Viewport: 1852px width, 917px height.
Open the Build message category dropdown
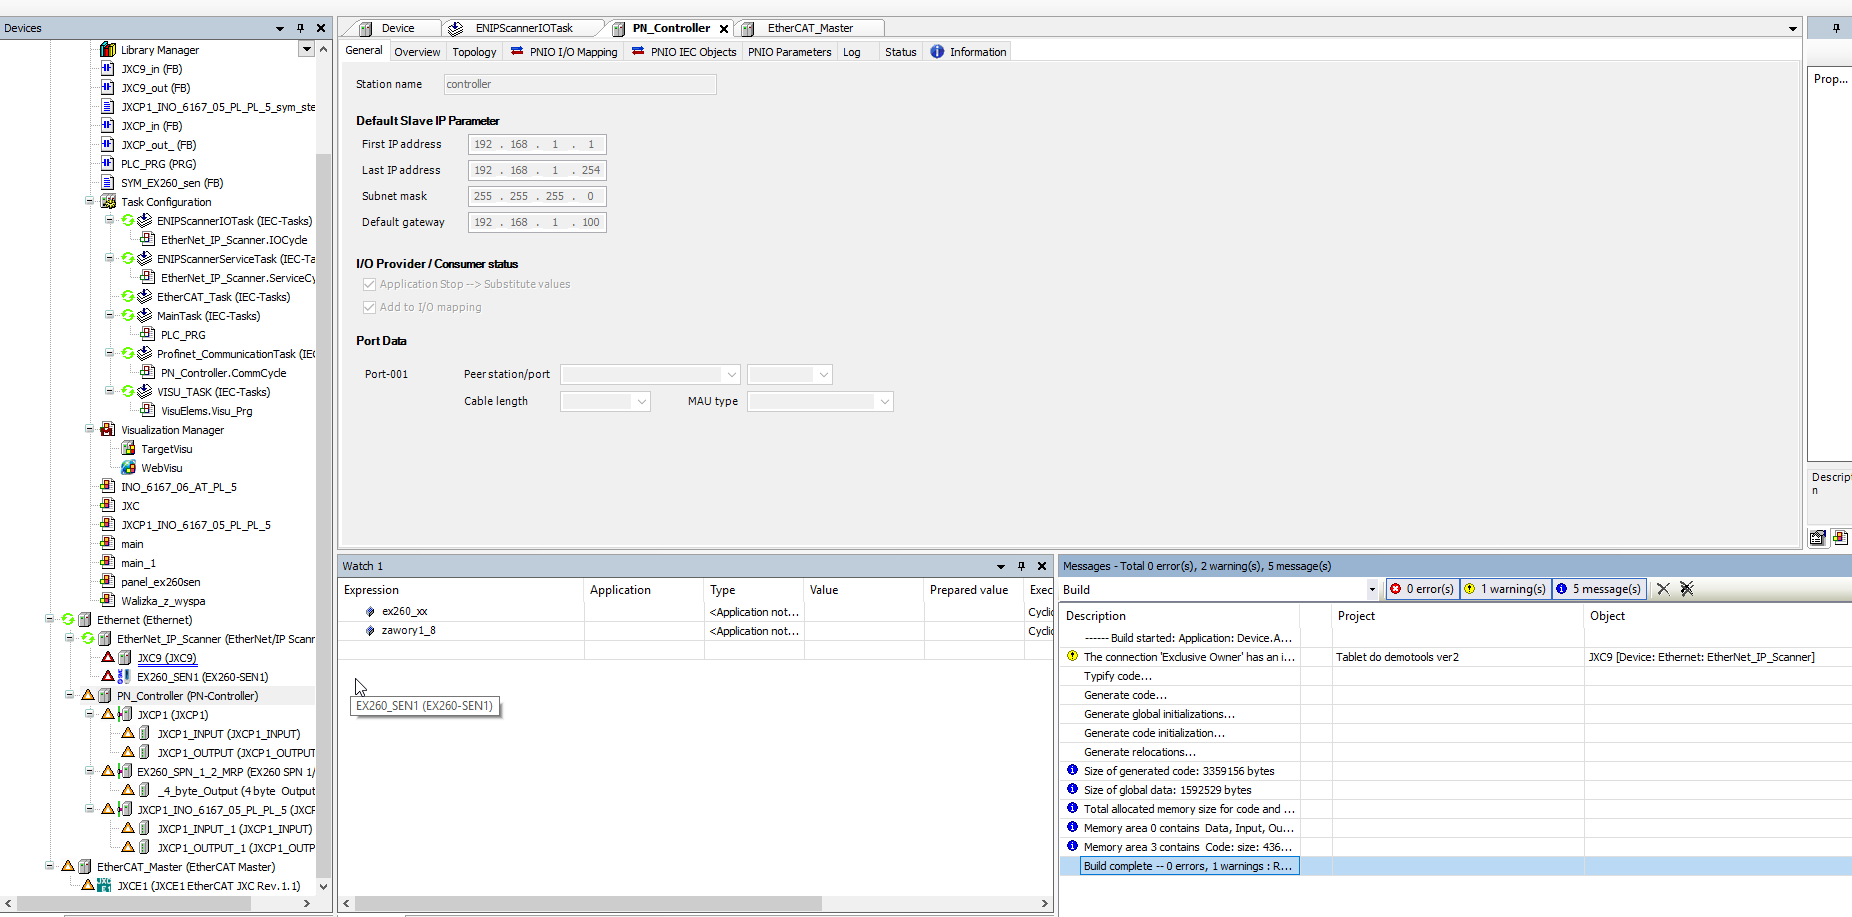coord(1371,590)
